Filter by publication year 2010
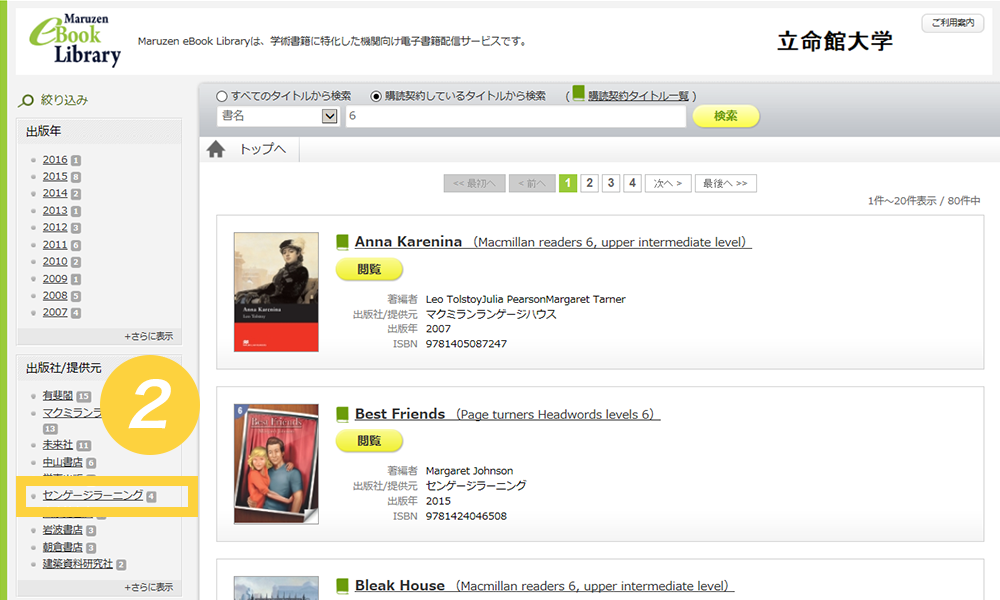 [55, 261]
